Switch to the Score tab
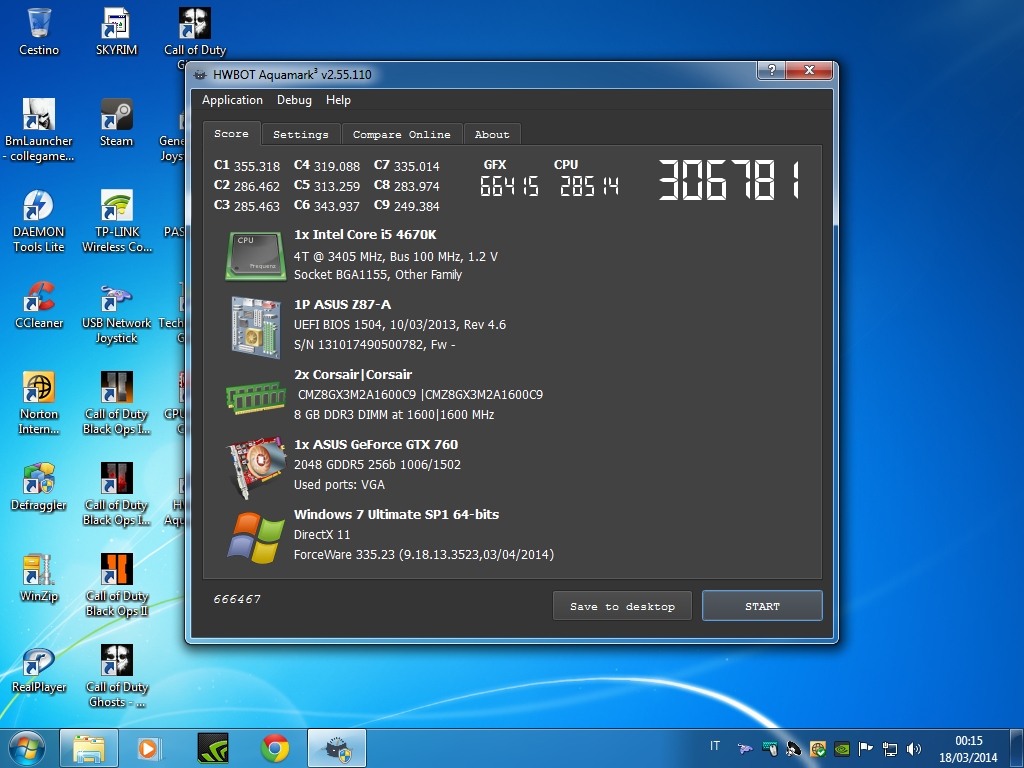 pos(231,133)
